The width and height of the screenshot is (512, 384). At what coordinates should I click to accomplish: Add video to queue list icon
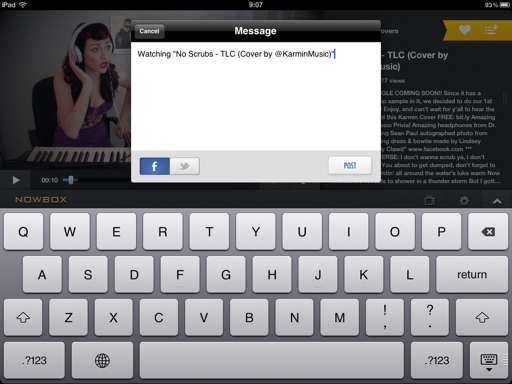[x=491, y=30]
